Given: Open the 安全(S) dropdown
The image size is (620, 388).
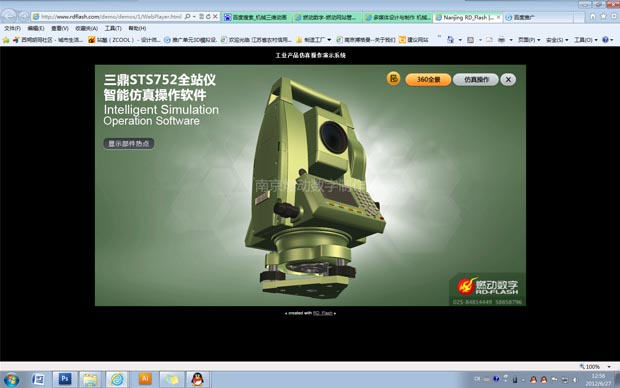Looking at the screenshot, I should click(x=557, y=40).
